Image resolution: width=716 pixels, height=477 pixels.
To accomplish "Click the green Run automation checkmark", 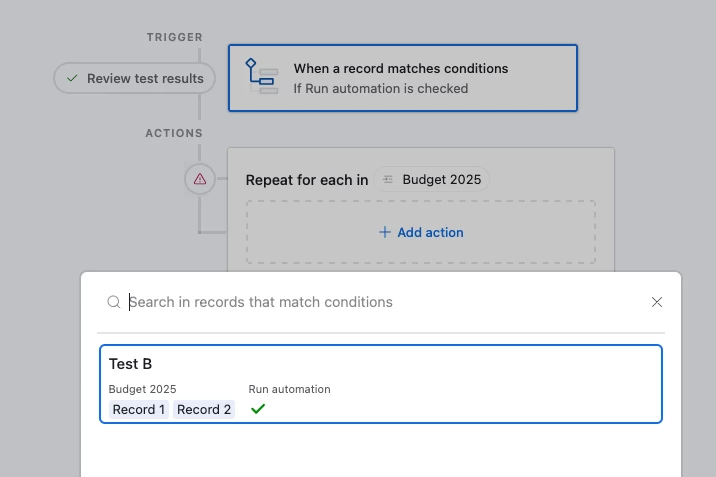I will click(x=258, y=409).
